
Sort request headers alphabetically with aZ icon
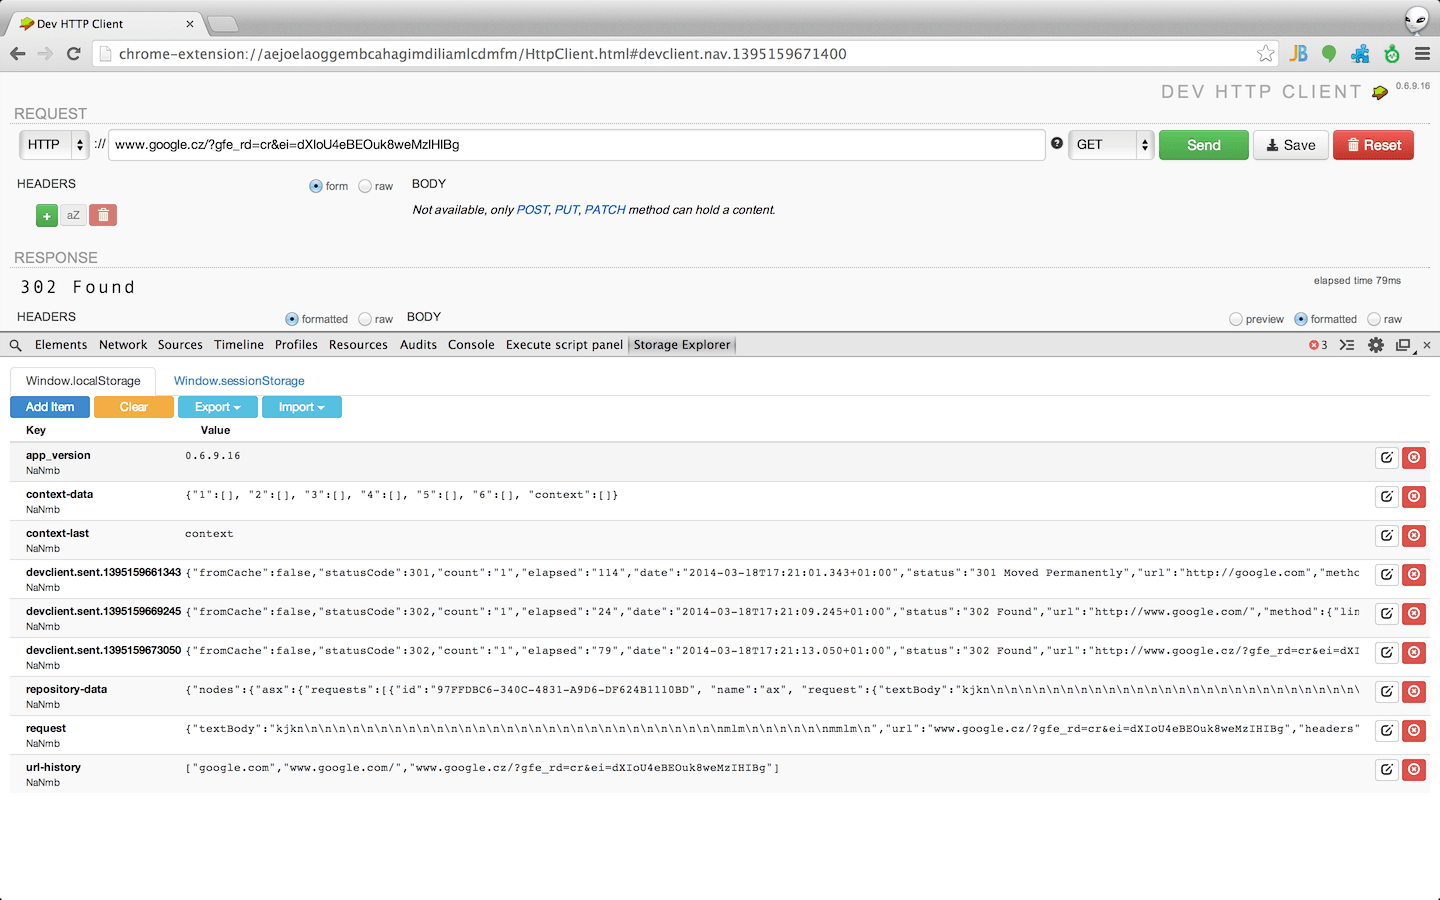[x=73, y=214]
